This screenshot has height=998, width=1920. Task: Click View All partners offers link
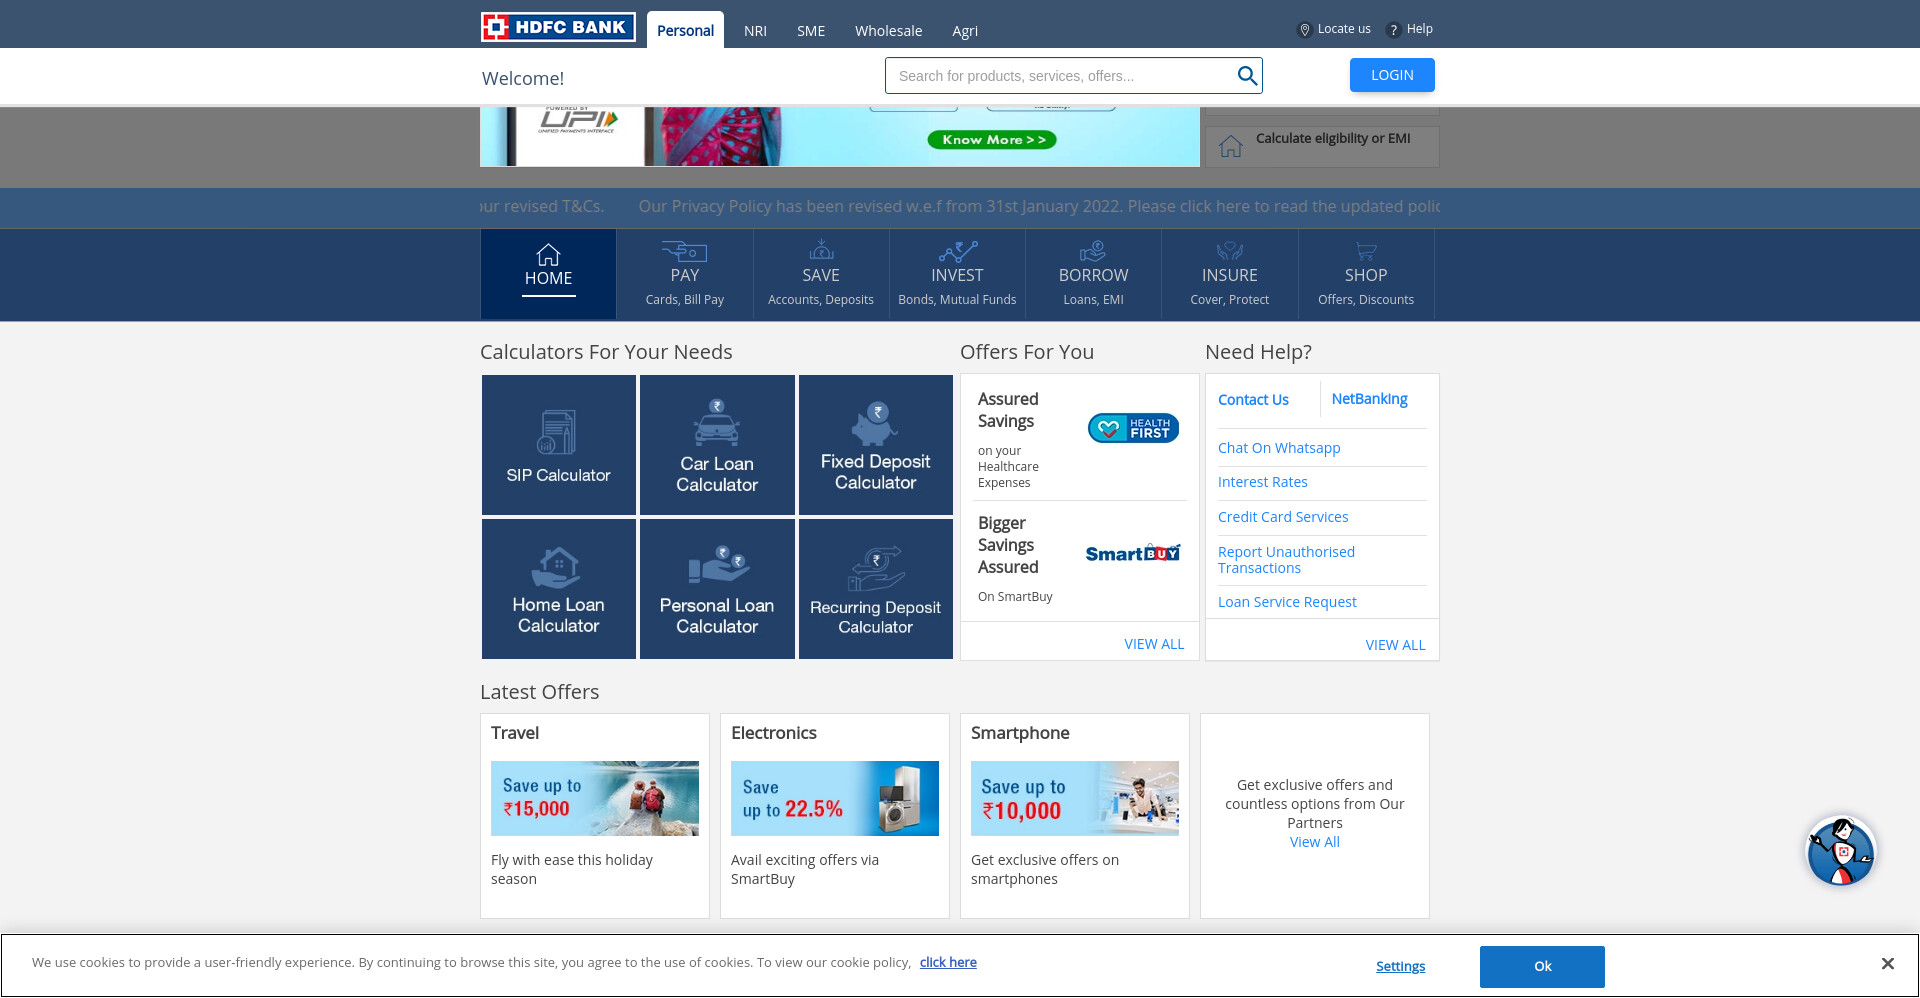(x=1314, y=842)
